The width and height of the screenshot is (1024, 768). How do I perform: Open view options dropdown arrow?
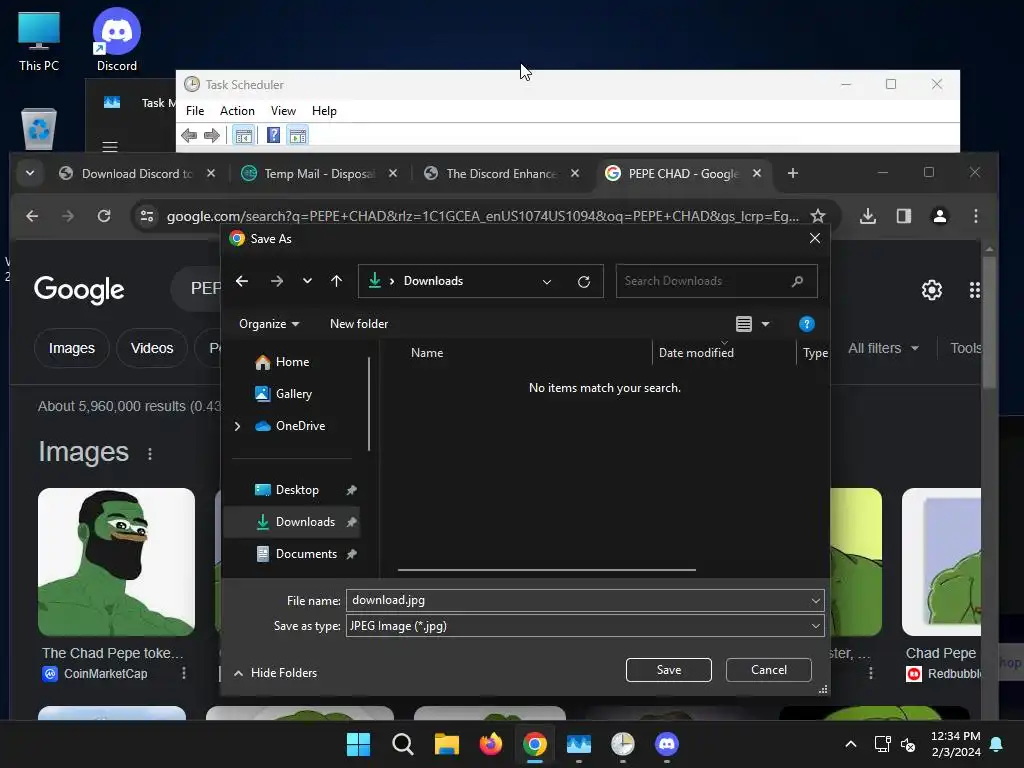(765, 324)
